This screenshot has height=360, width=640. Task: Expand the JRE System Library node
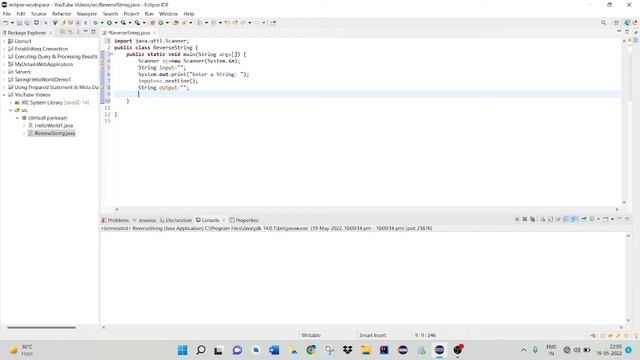tap(11, 102)
